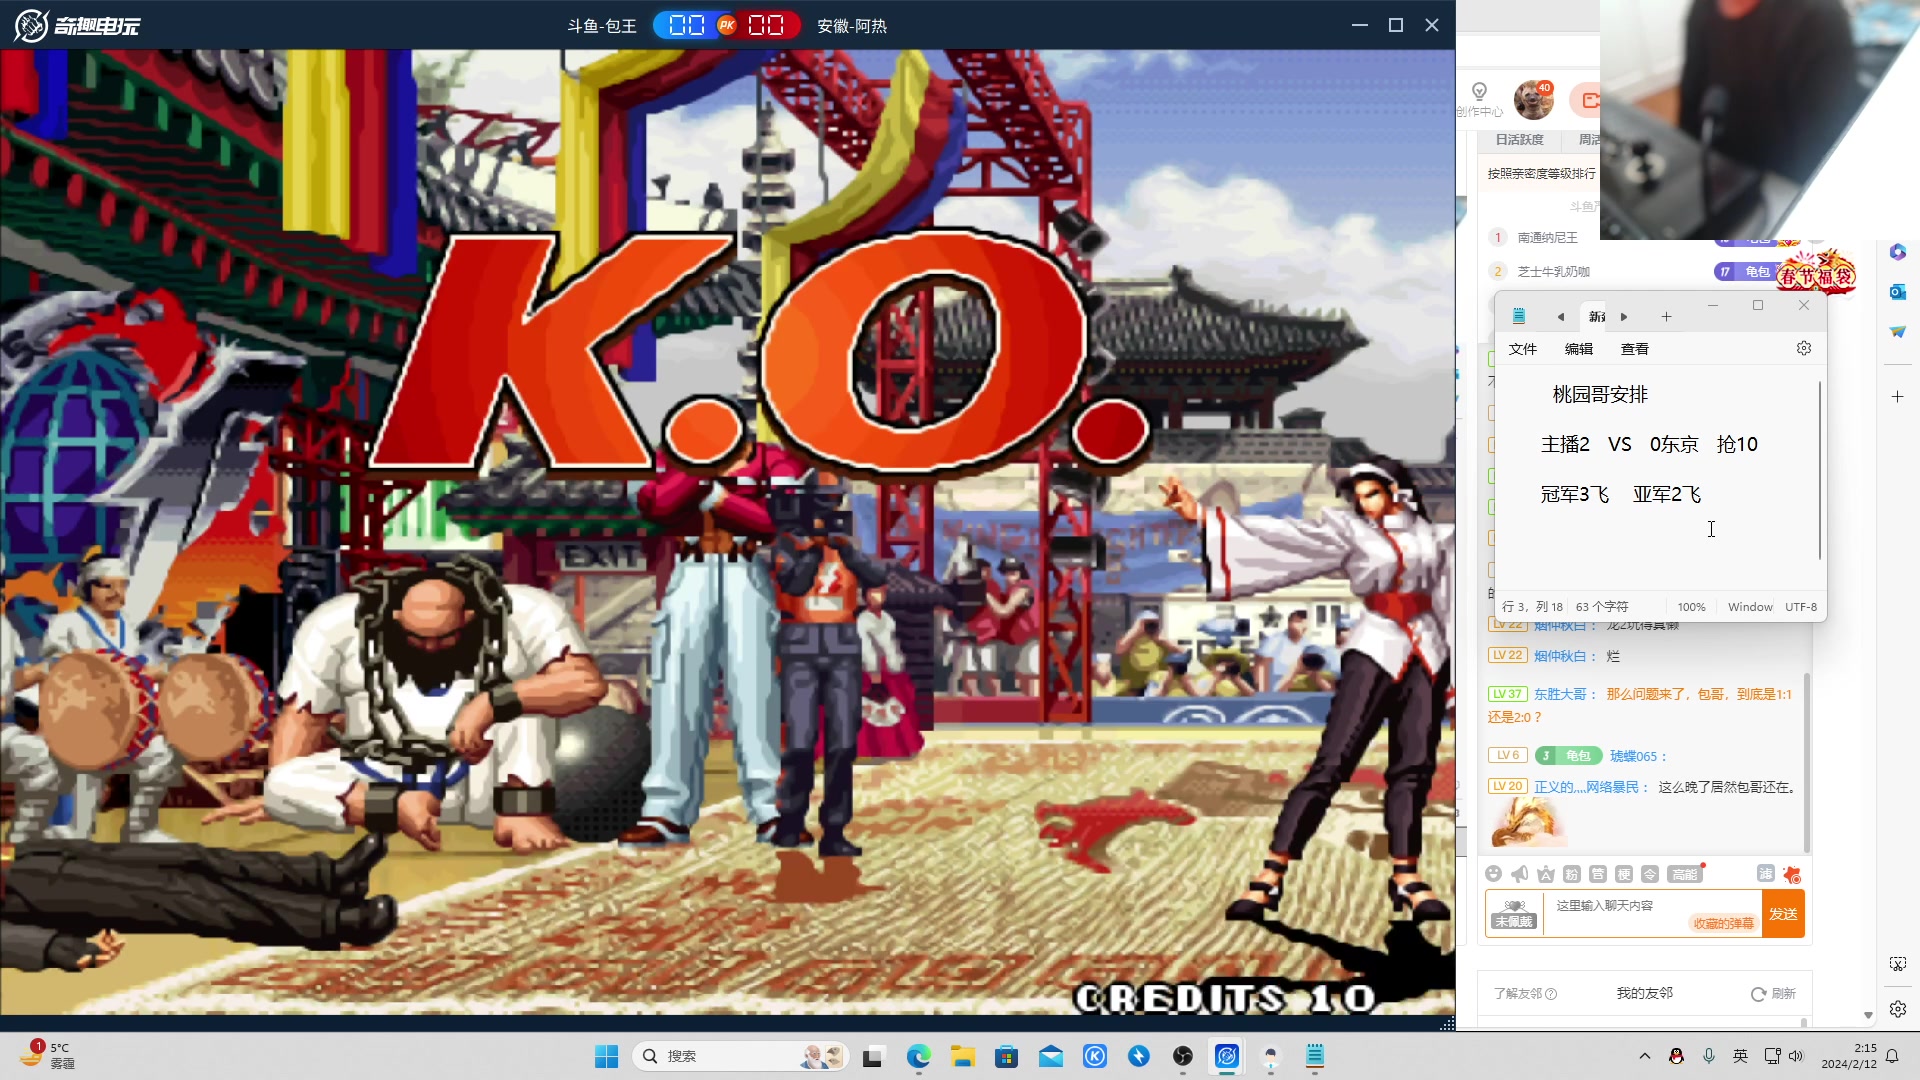Open File Explorer from taskbar
1920x1080 pixels.
(x=962, y=1056)
